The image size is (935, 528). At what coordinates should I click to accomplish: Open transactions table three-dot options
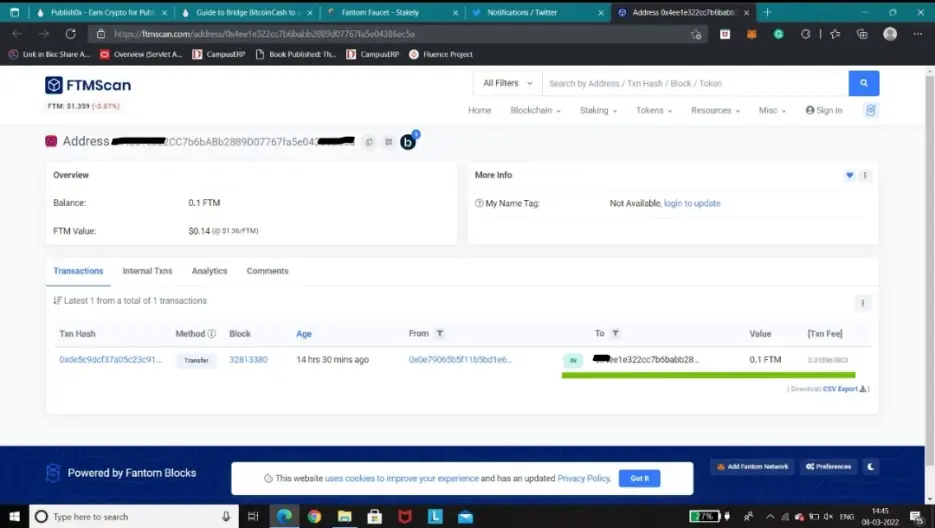(862, 303)
